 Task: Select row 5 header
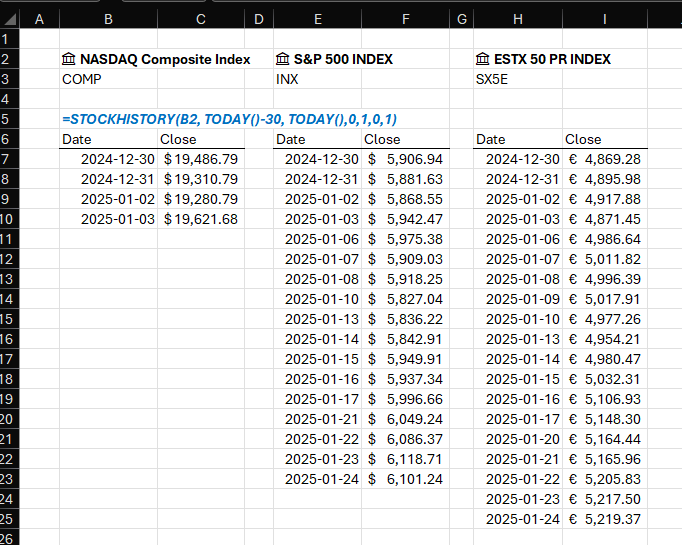pyautogui.click(x=10, y=119)
